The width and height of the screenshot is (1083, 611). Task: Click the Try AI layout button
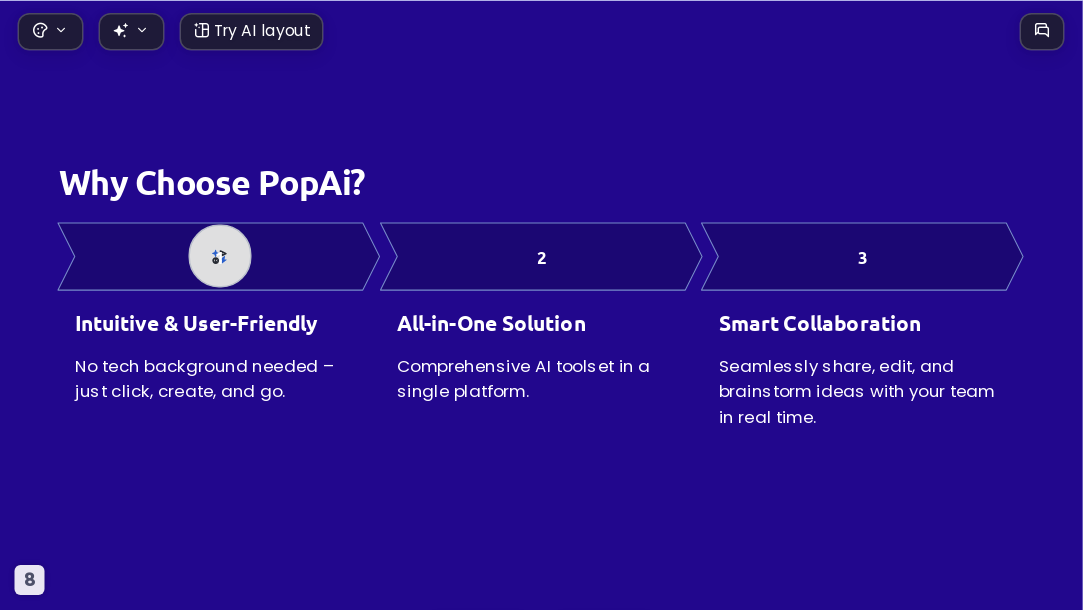coord(251,32)
